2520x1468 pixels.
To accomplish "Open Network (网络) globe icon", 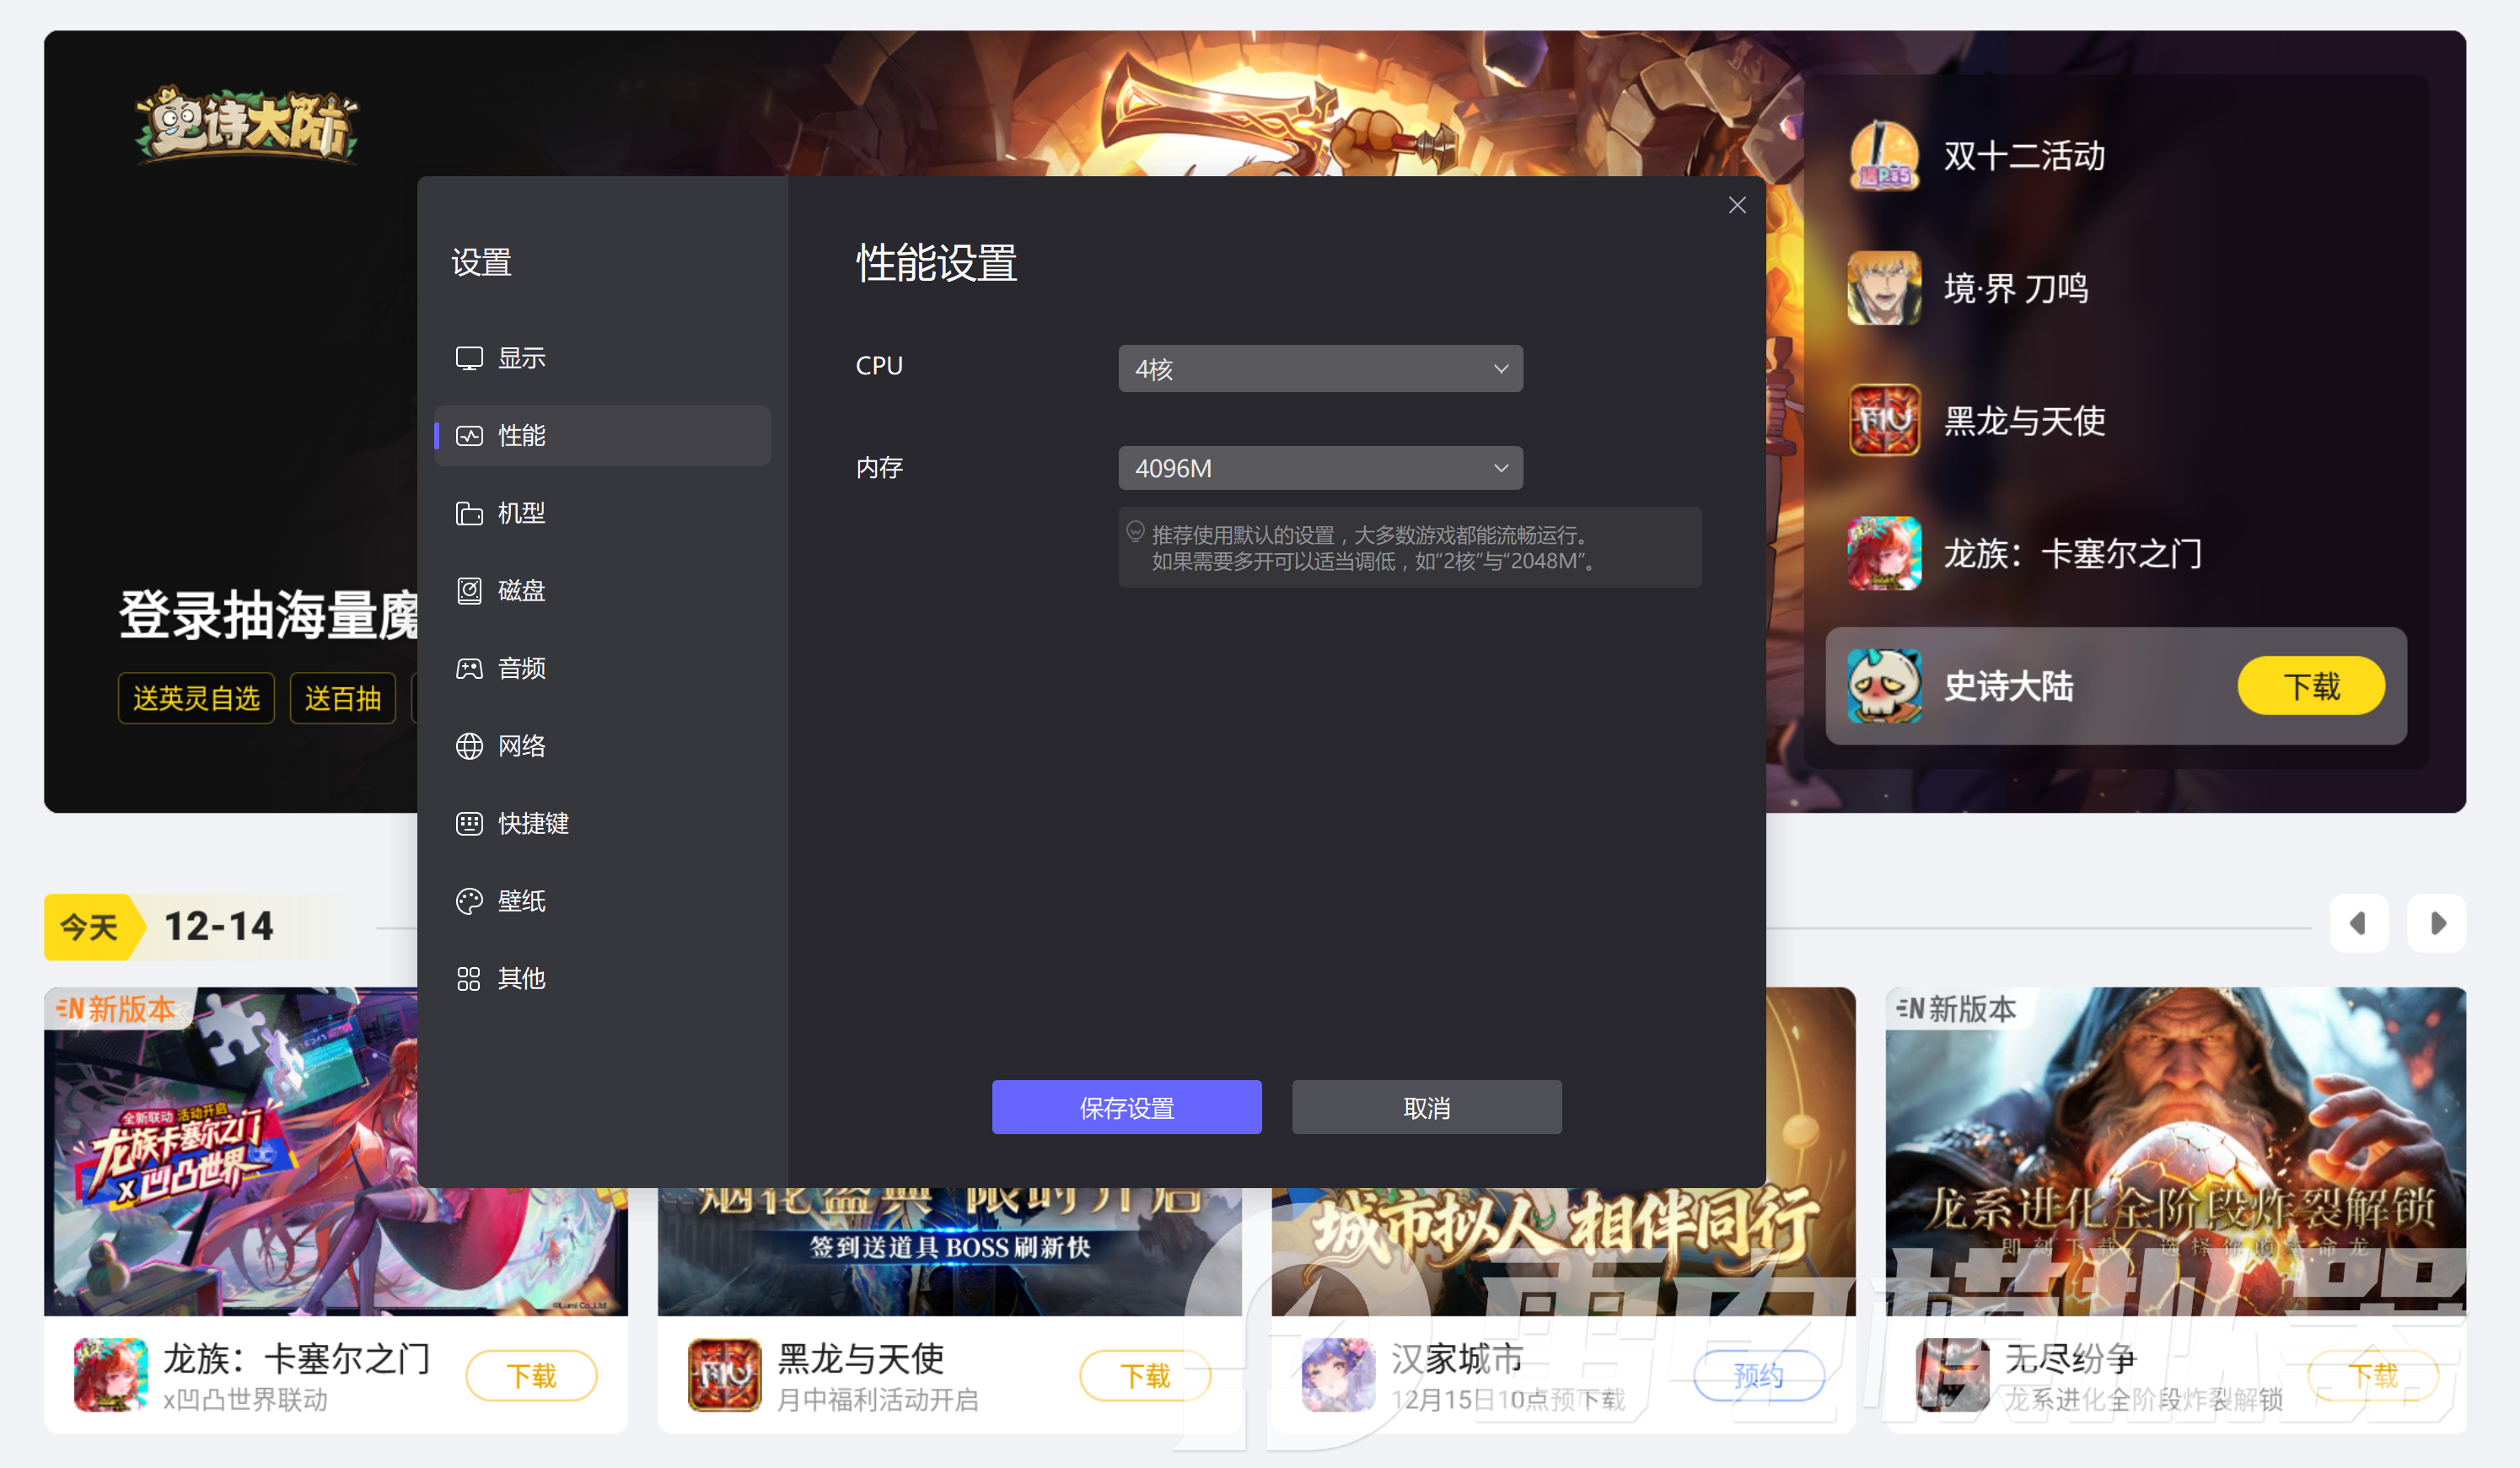I will 469,746.
